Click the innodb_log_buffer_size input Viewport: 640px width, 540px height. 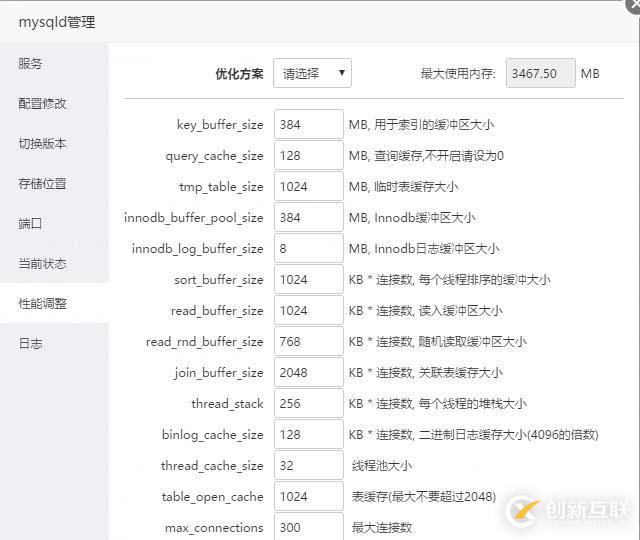pyautogui.click(x=309, y=248)
